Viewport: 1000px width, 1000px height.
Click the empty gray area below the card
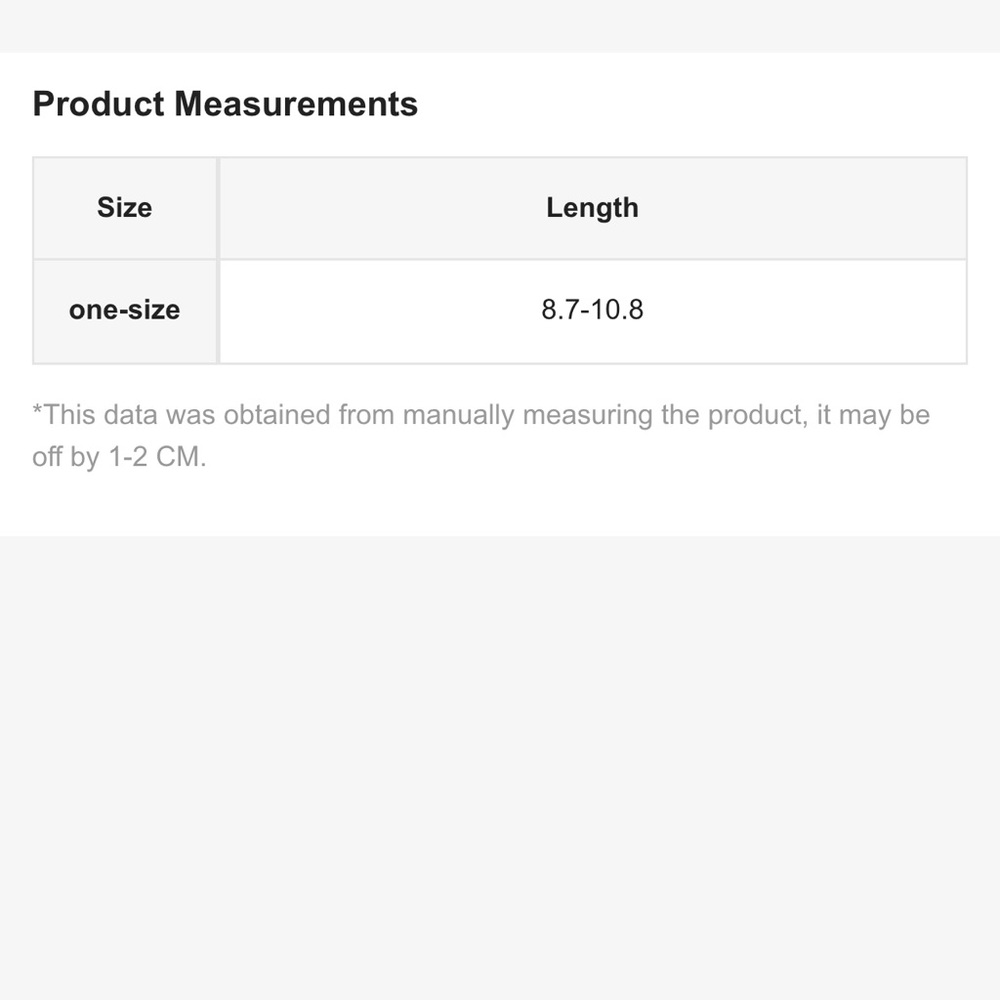click(500, 768)
